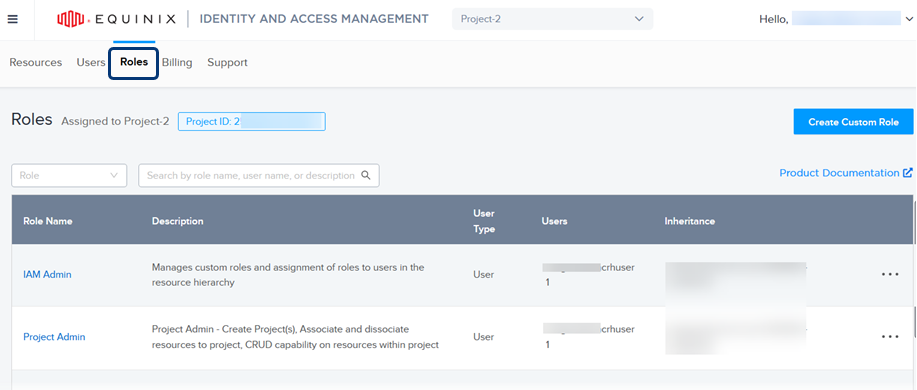Click the Equinix logo

click(116, 19)
